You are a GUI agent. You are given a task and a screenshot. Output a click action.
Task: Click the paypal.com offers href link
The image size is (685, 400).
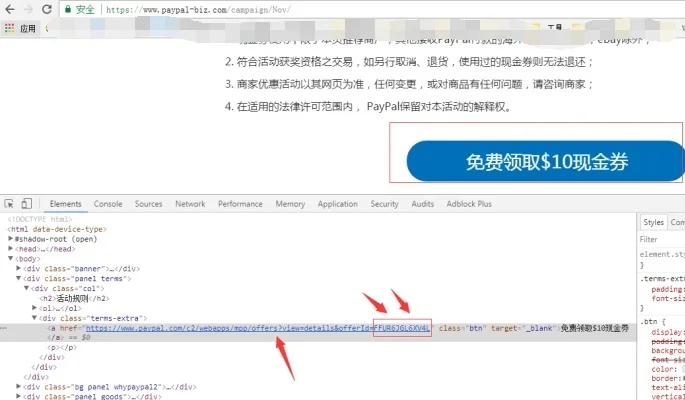click(258, 328)
